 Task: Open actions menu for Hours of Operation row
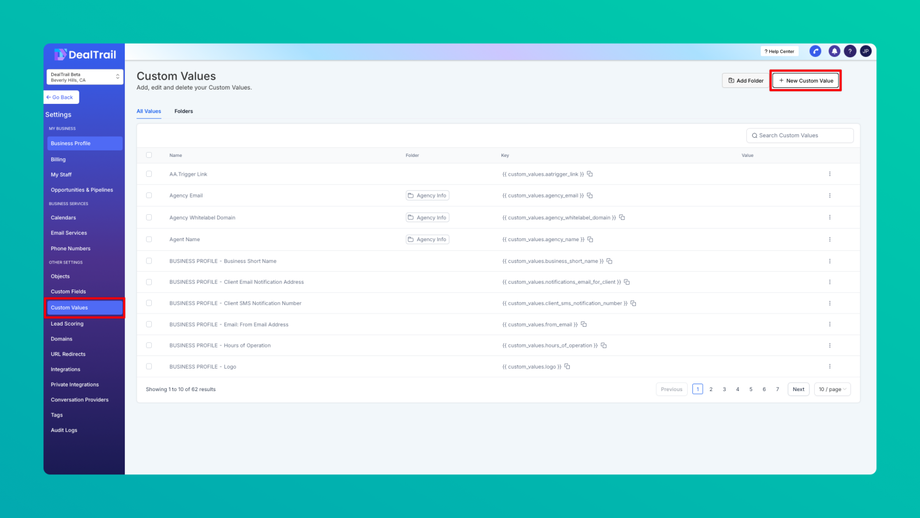[830, 346]
